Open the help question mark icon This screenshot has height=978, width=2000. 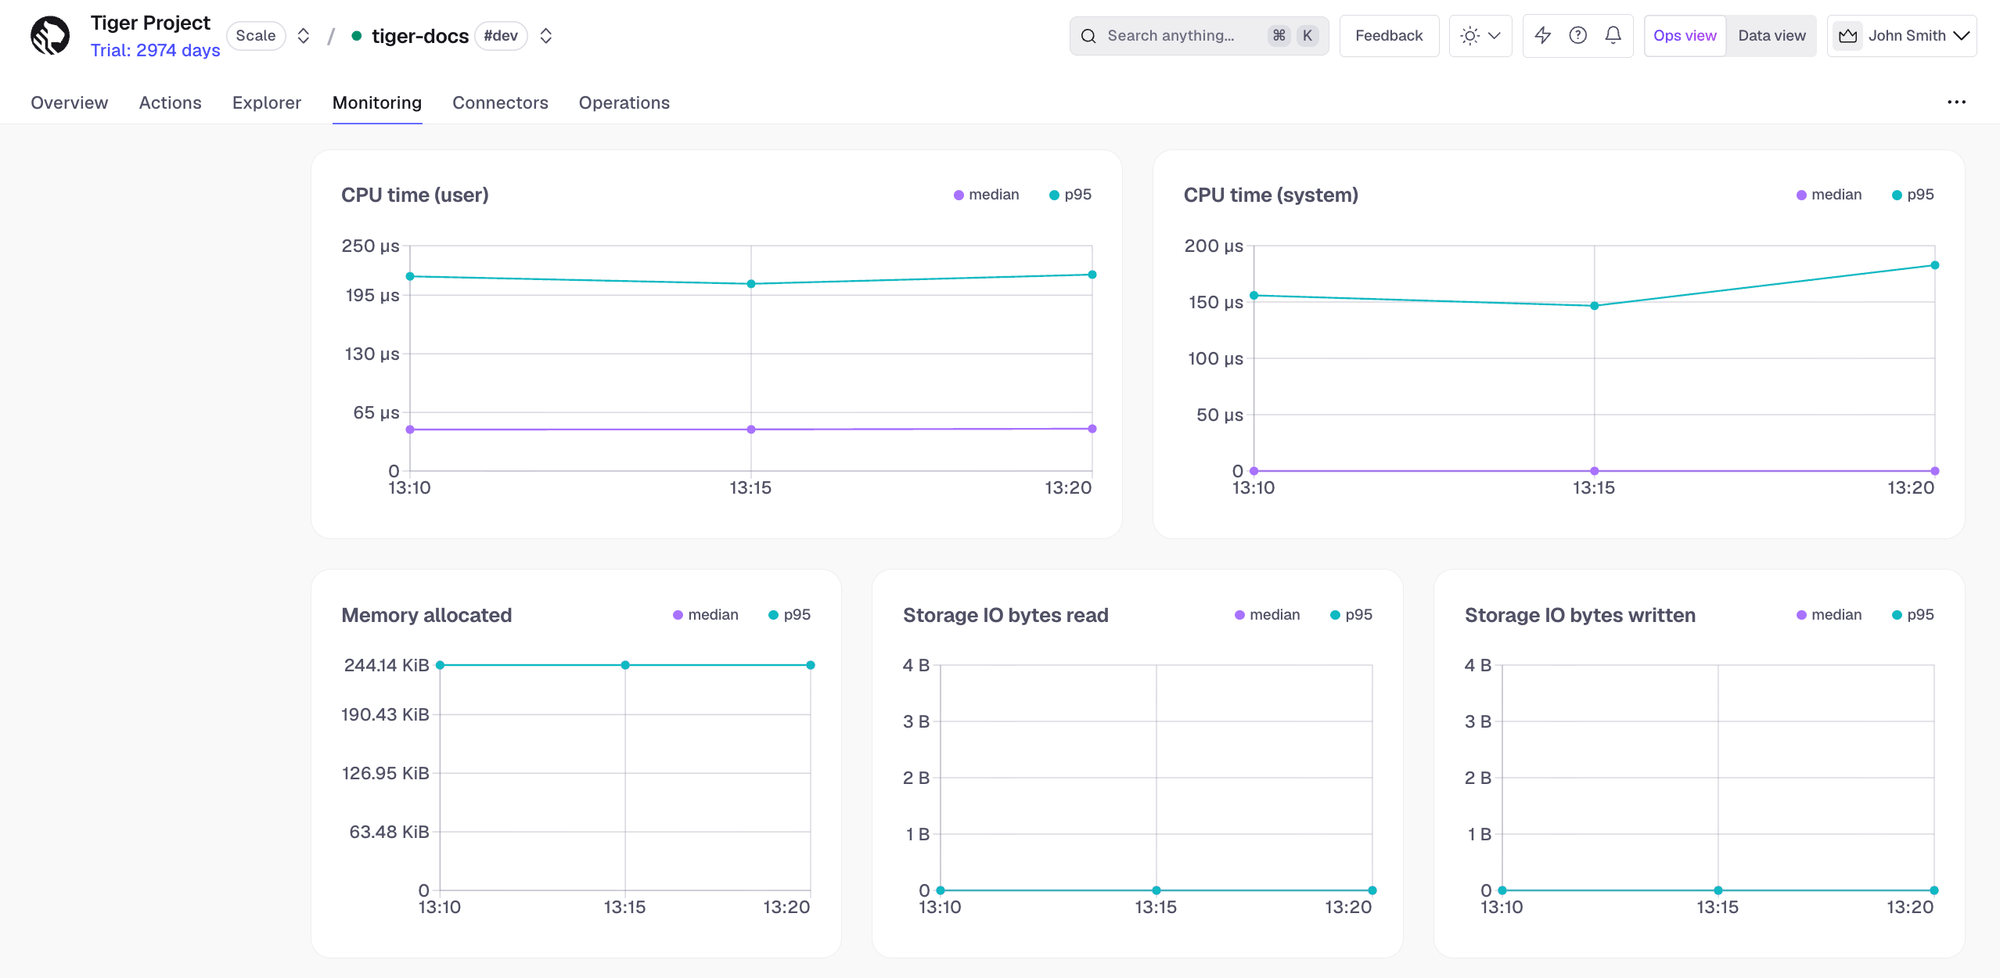click(x=1578, y=36)
